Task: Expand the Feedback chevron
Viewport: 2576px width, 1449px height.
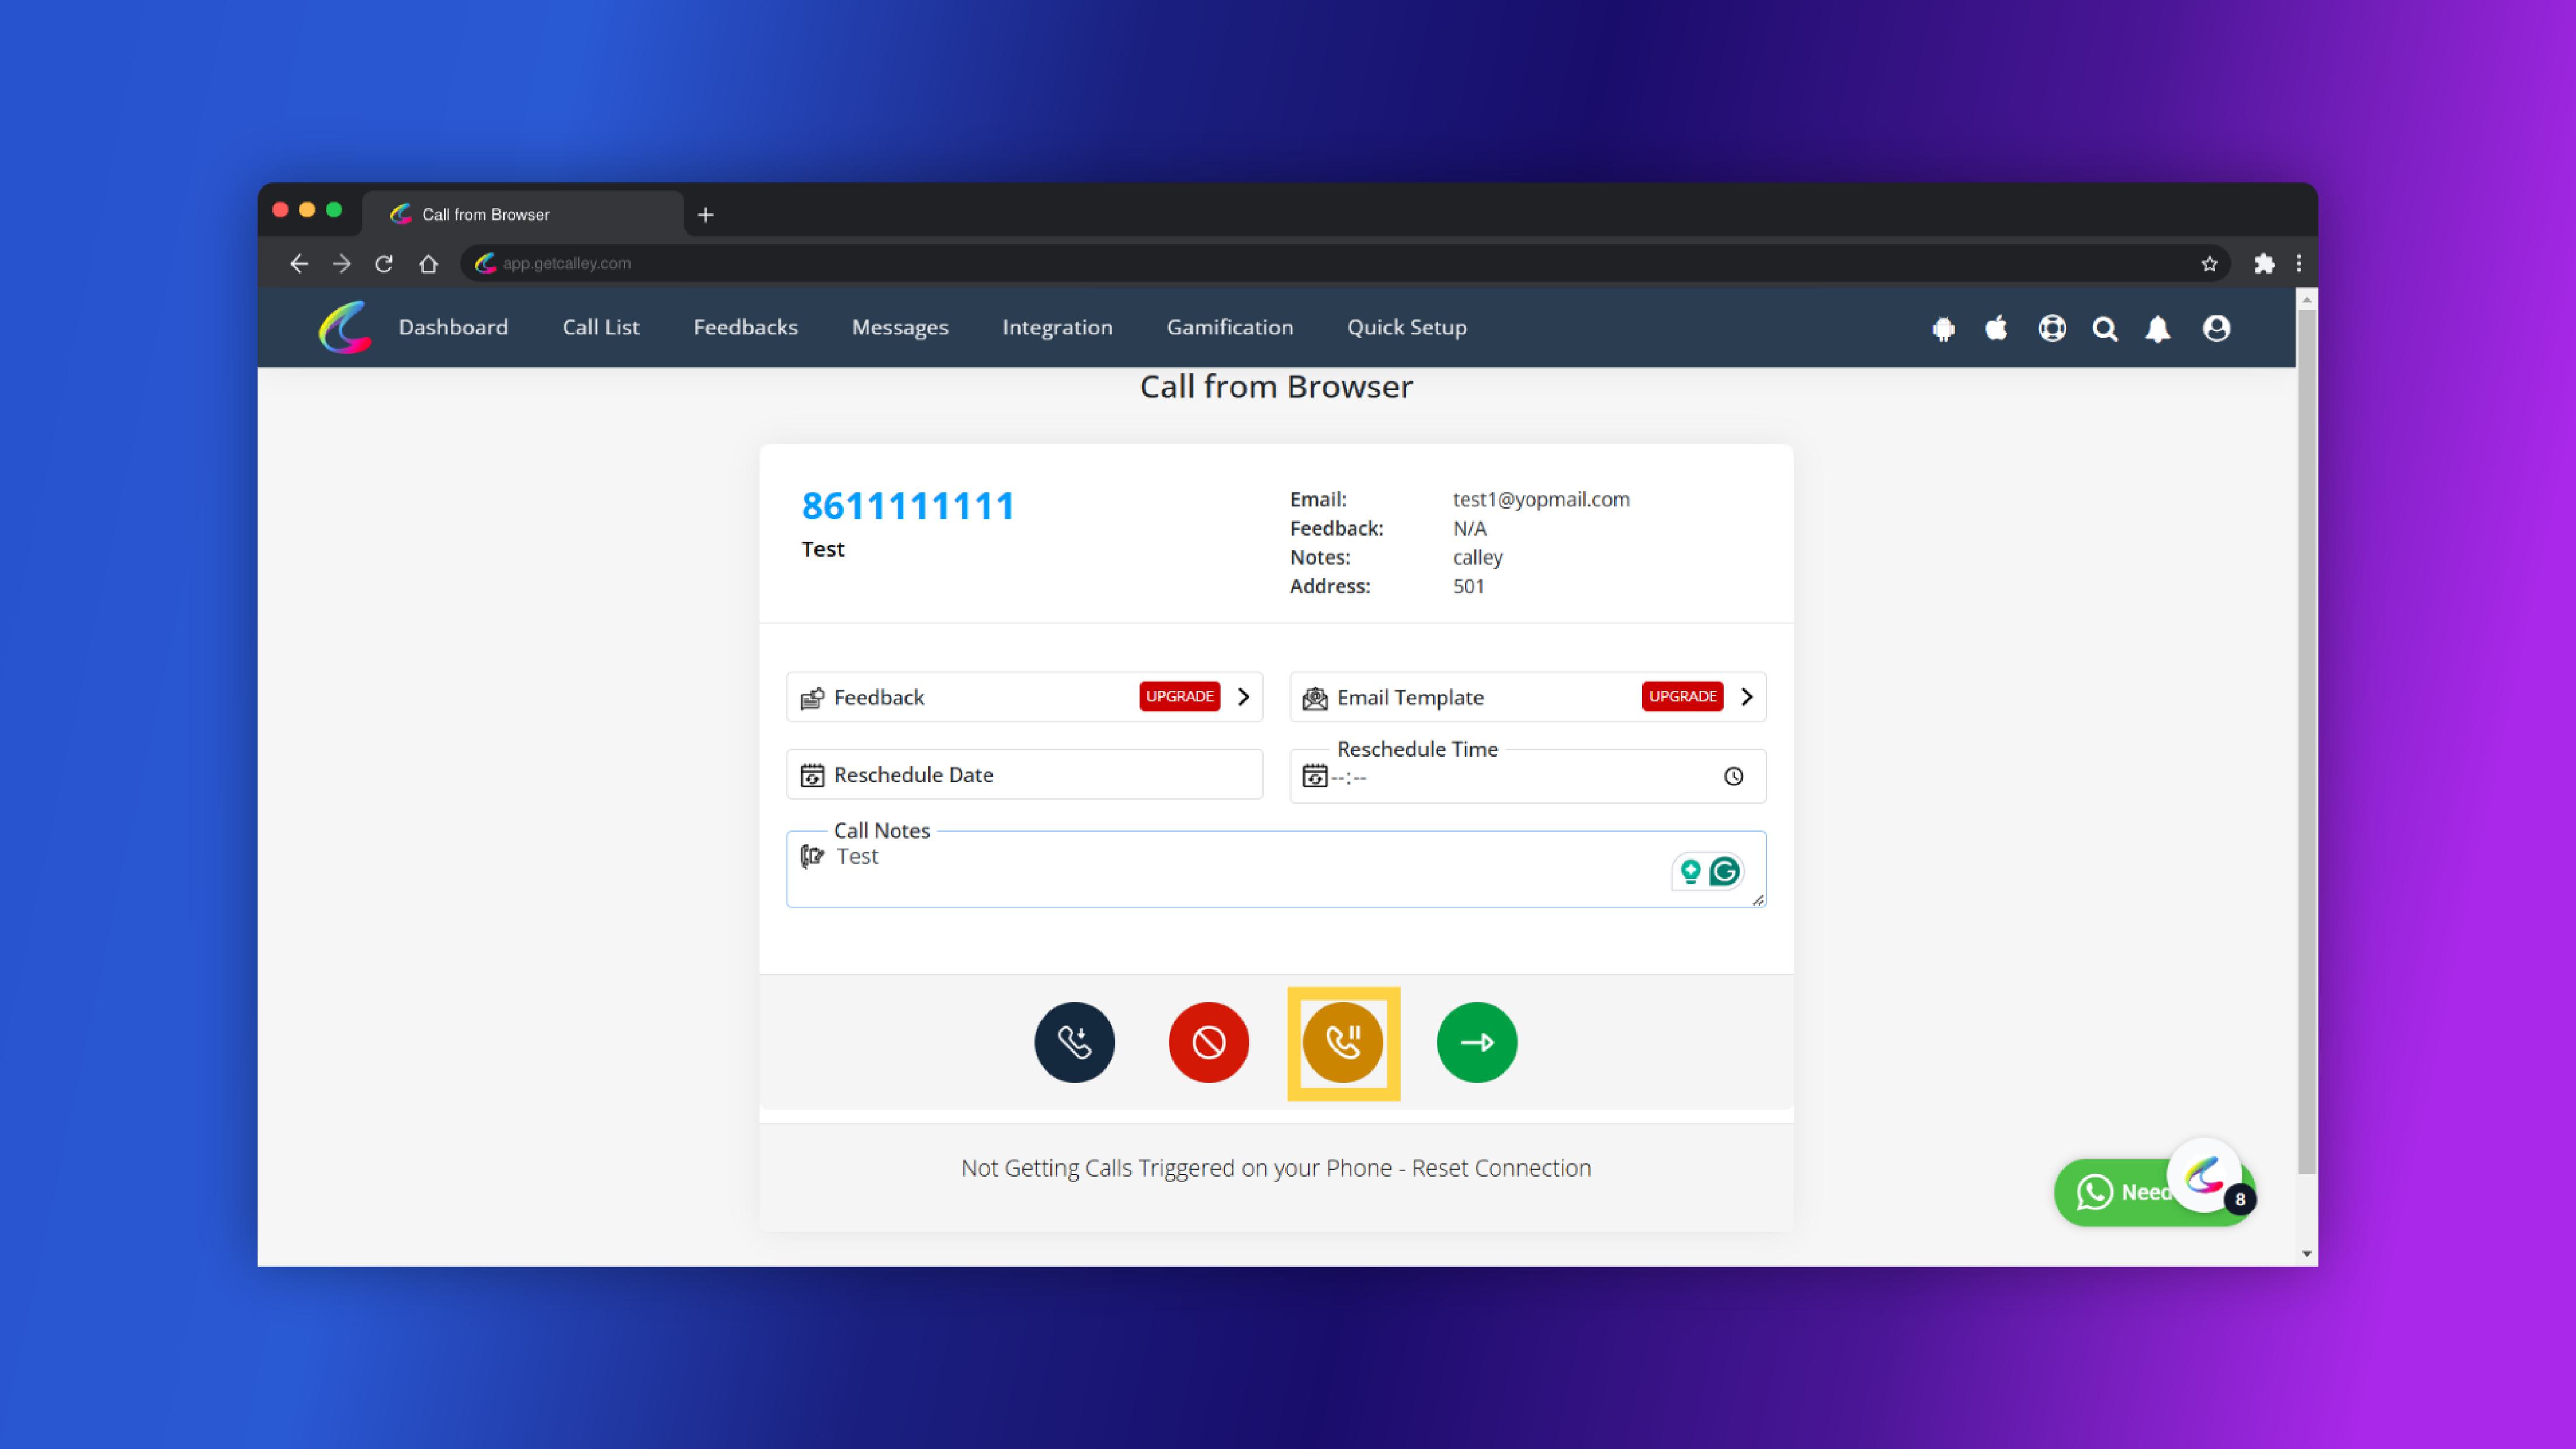Action: tap(1243, 696)
